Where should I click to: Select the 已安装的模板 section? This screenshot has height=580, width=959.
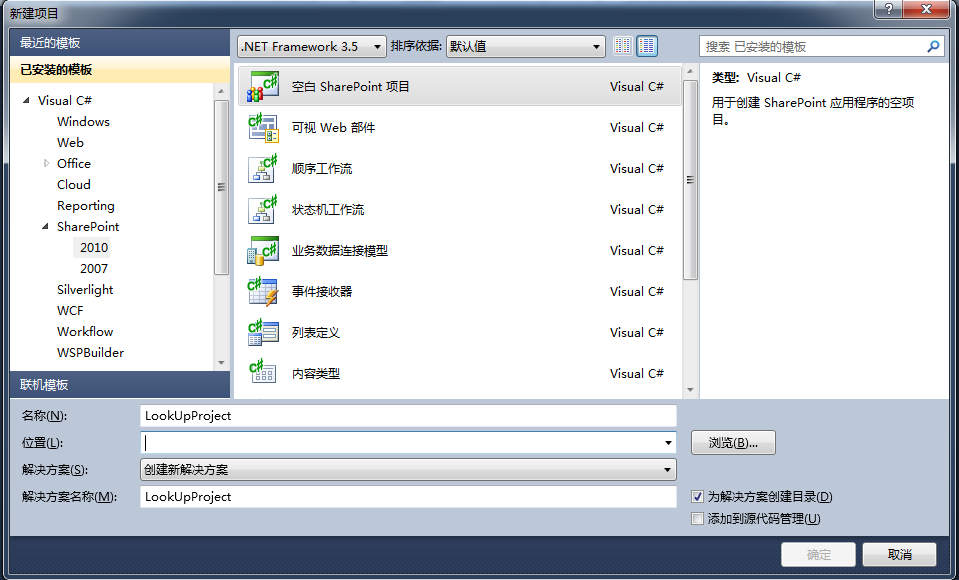[120, 70]
